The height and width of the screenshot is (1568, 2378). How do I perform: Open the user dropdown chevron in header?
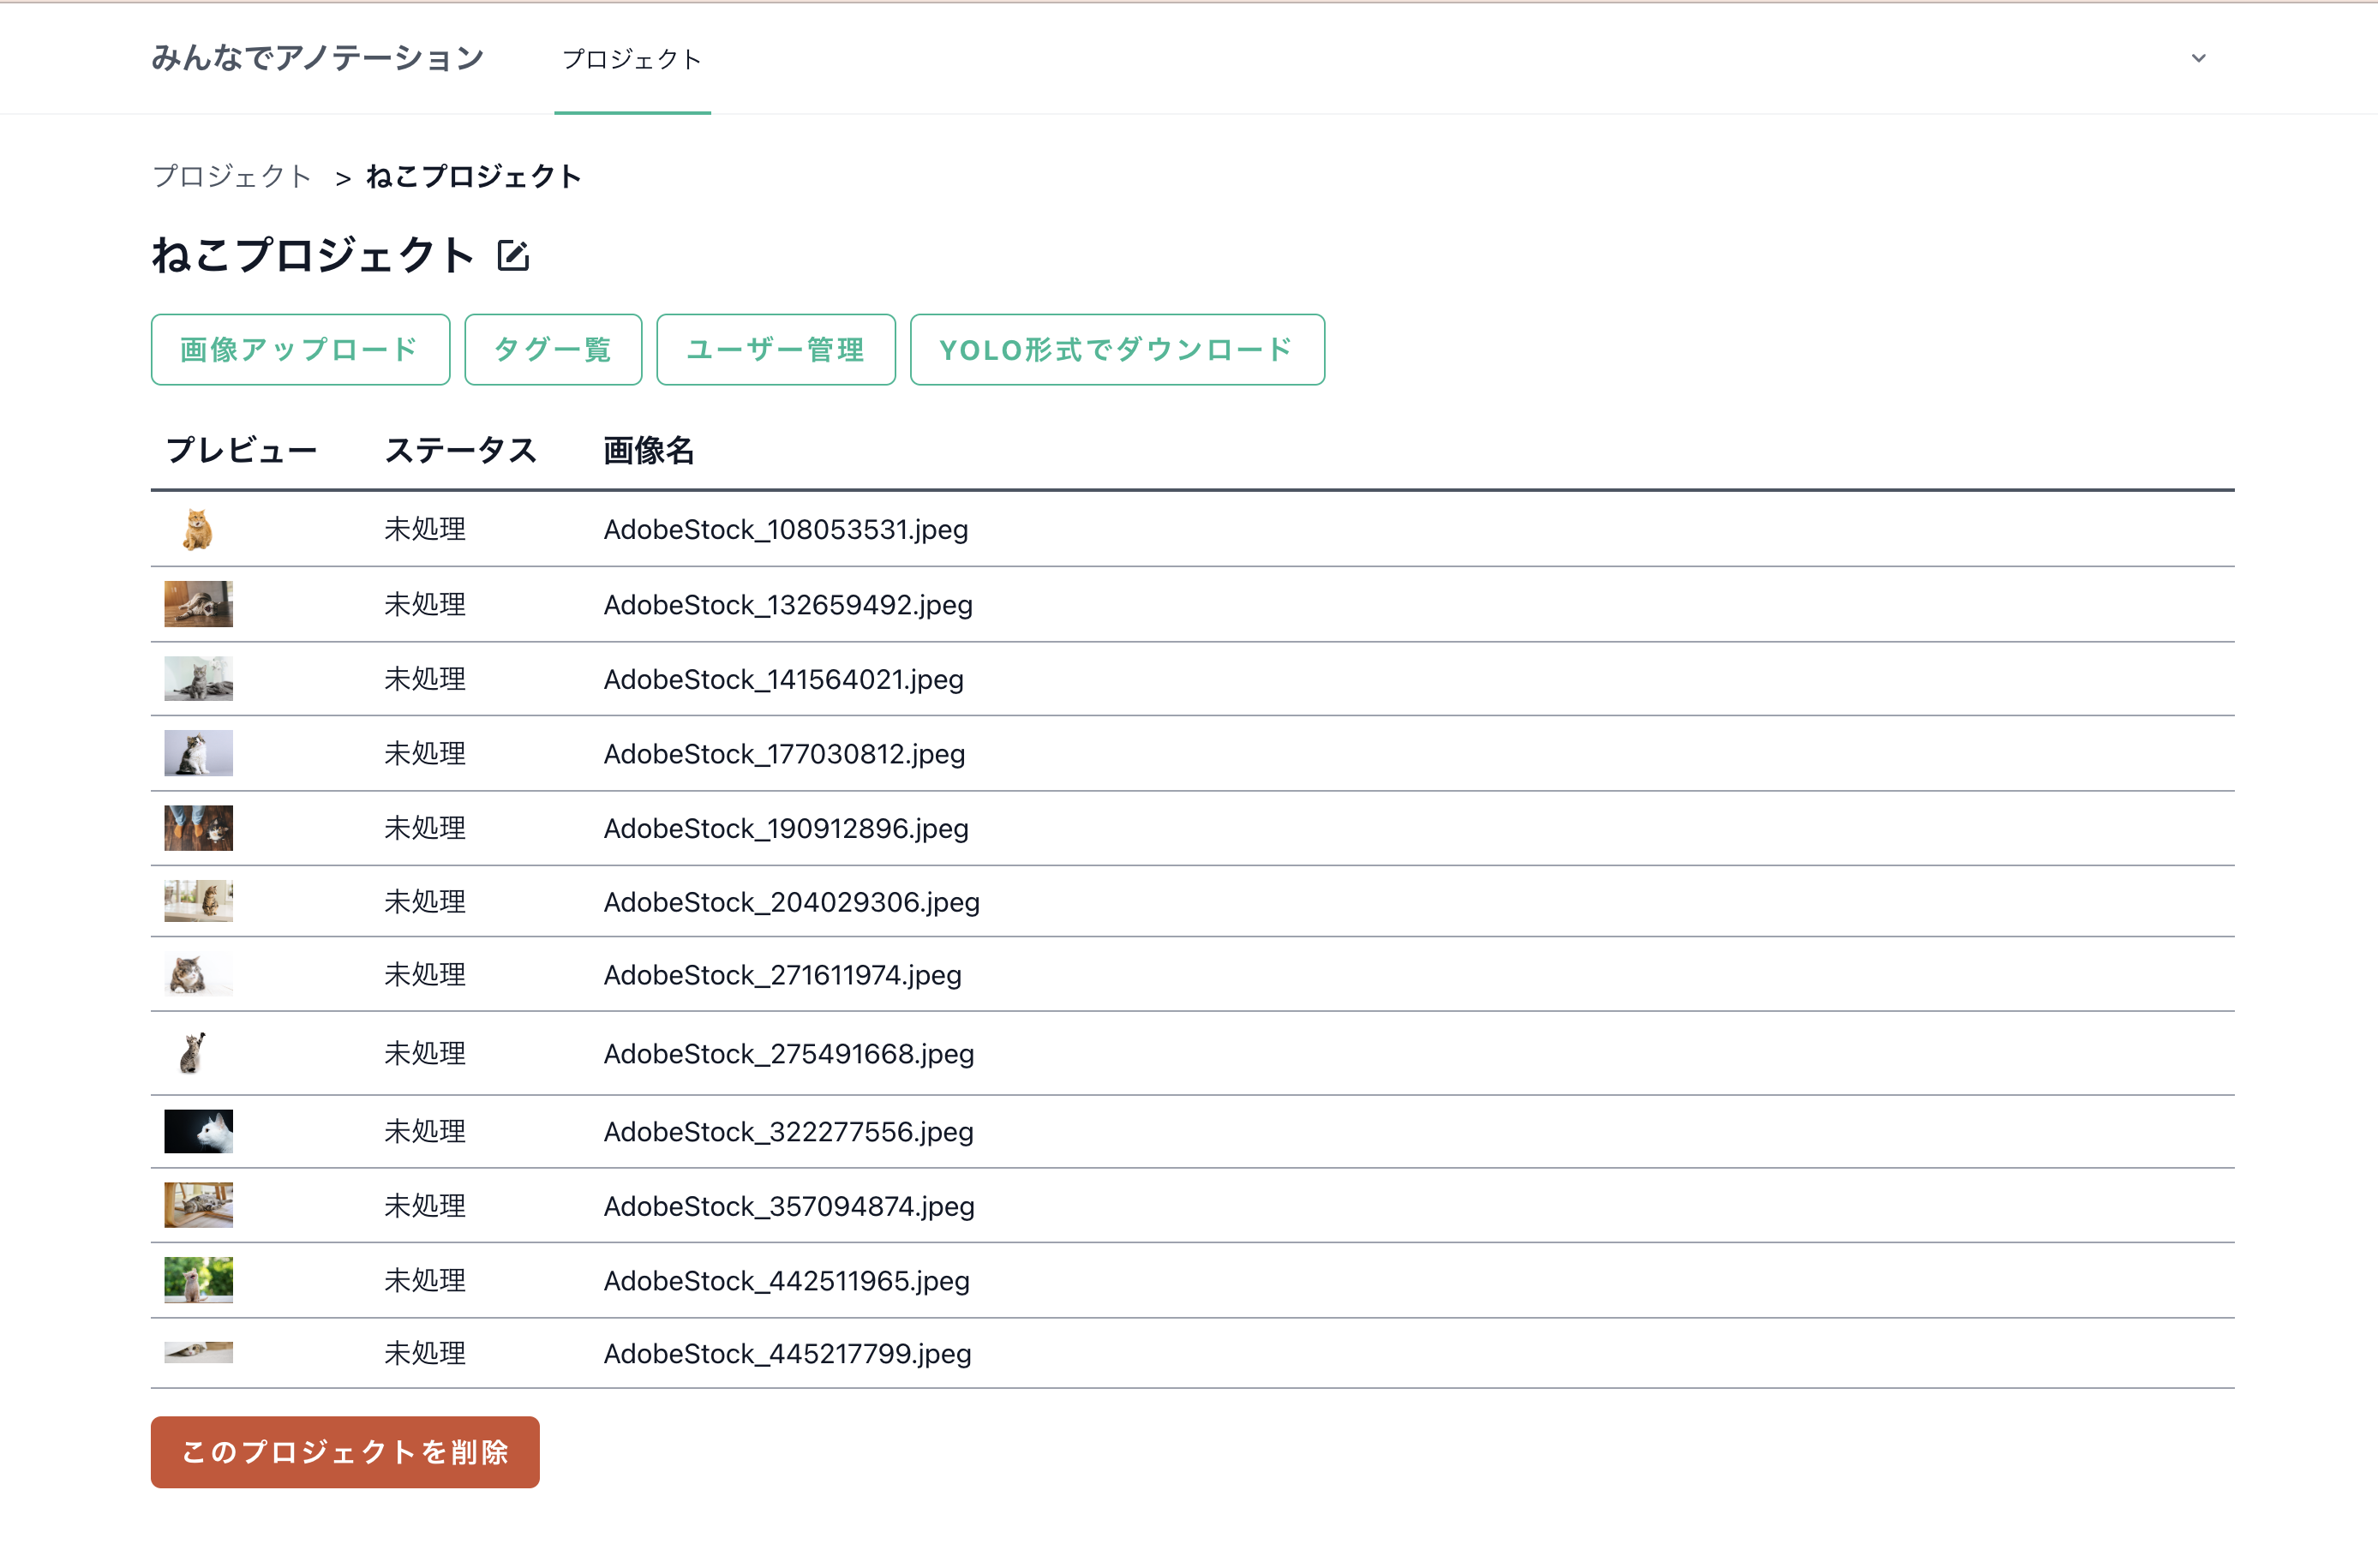[2198, 58]
